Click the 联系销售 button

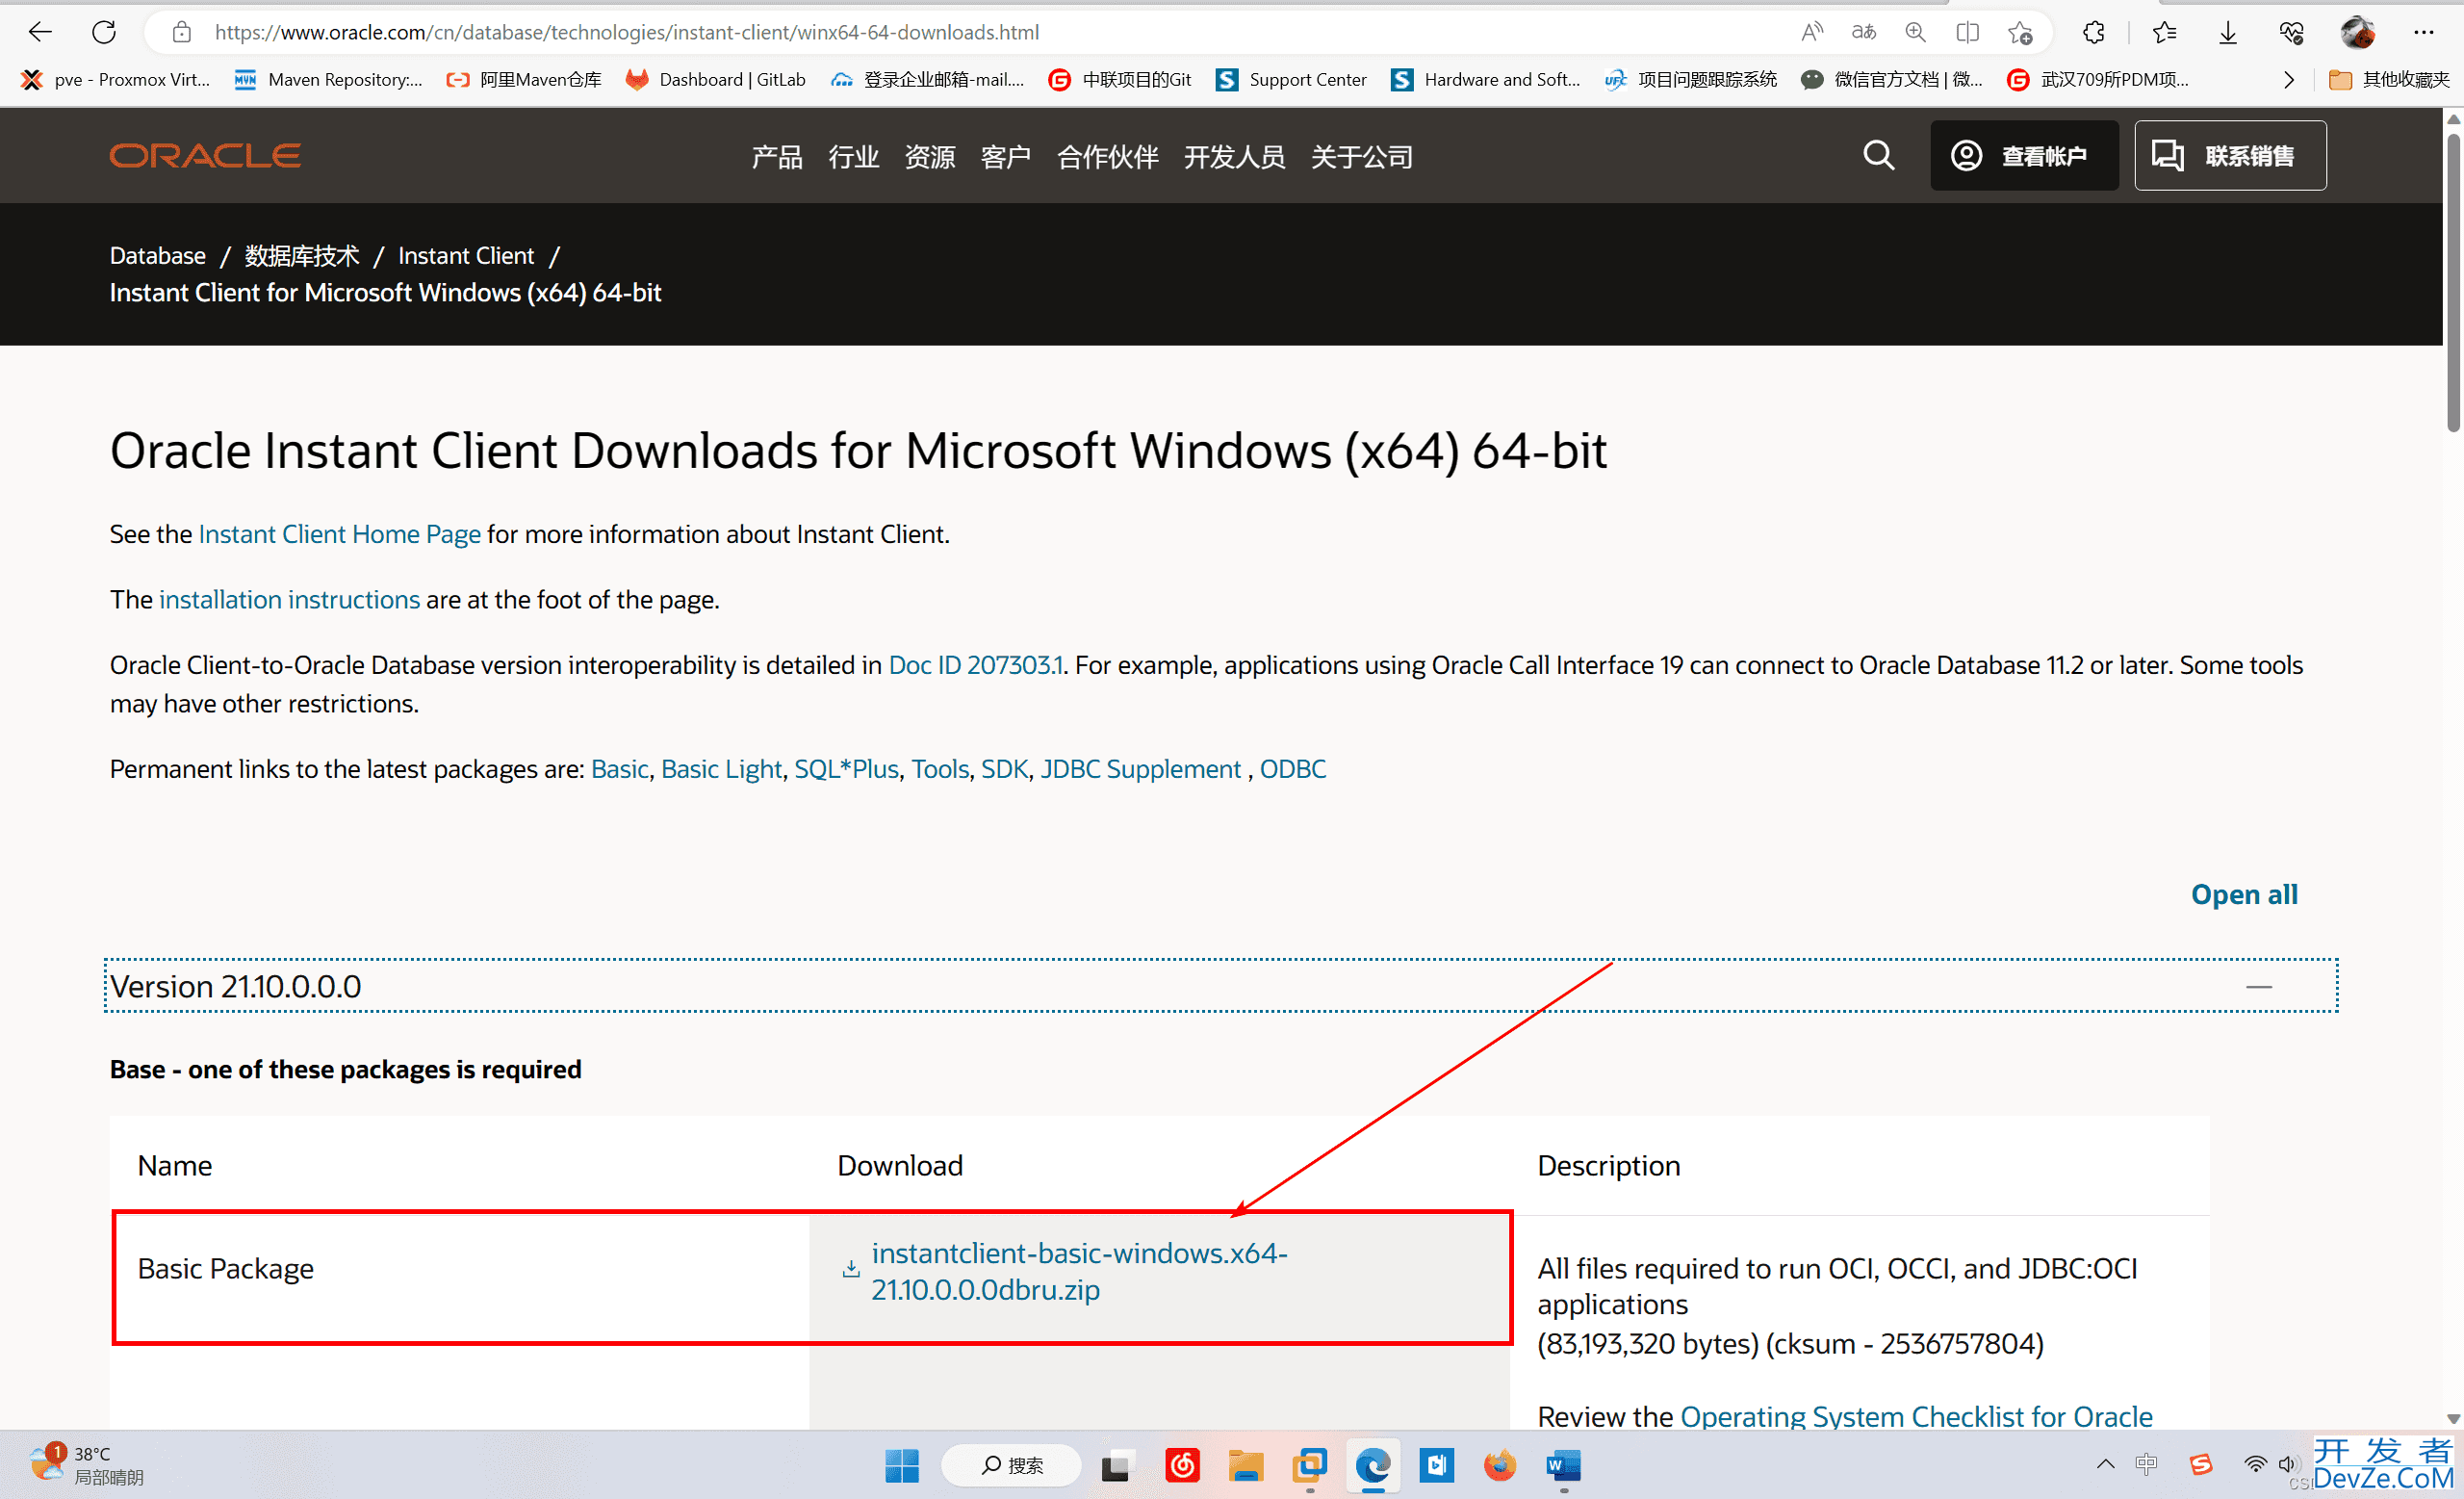[x=2230, y=155]
